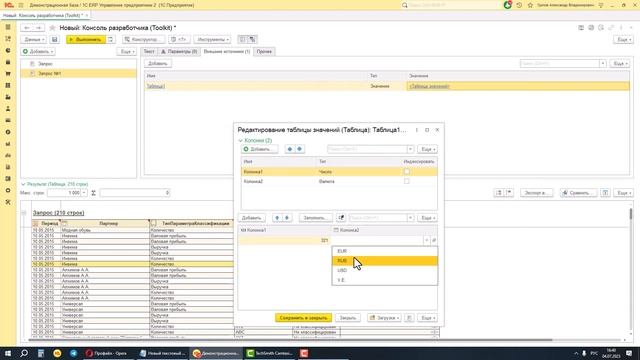
Task: Open Добавить dropdown above query list
Action: [x=38, y=51]
